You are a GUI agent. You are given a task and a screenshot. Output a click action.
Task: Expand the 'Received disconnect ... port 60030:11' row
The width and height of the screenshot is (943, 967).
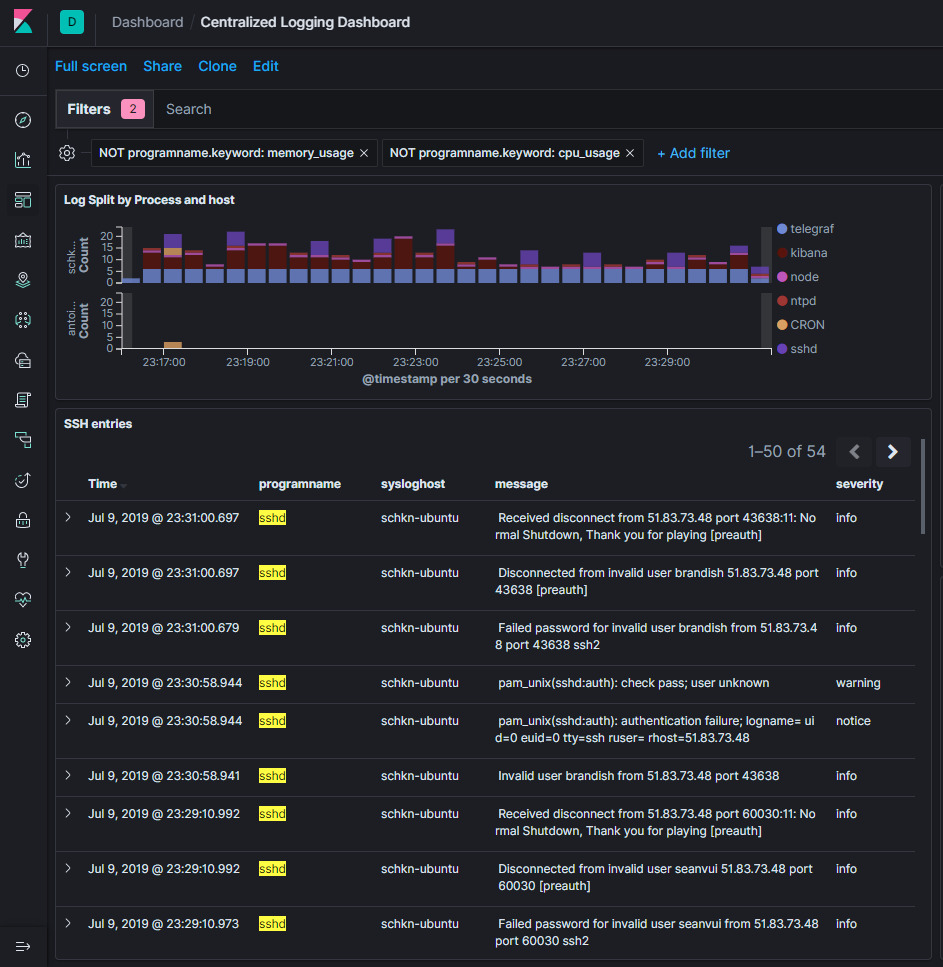(68, 813)
